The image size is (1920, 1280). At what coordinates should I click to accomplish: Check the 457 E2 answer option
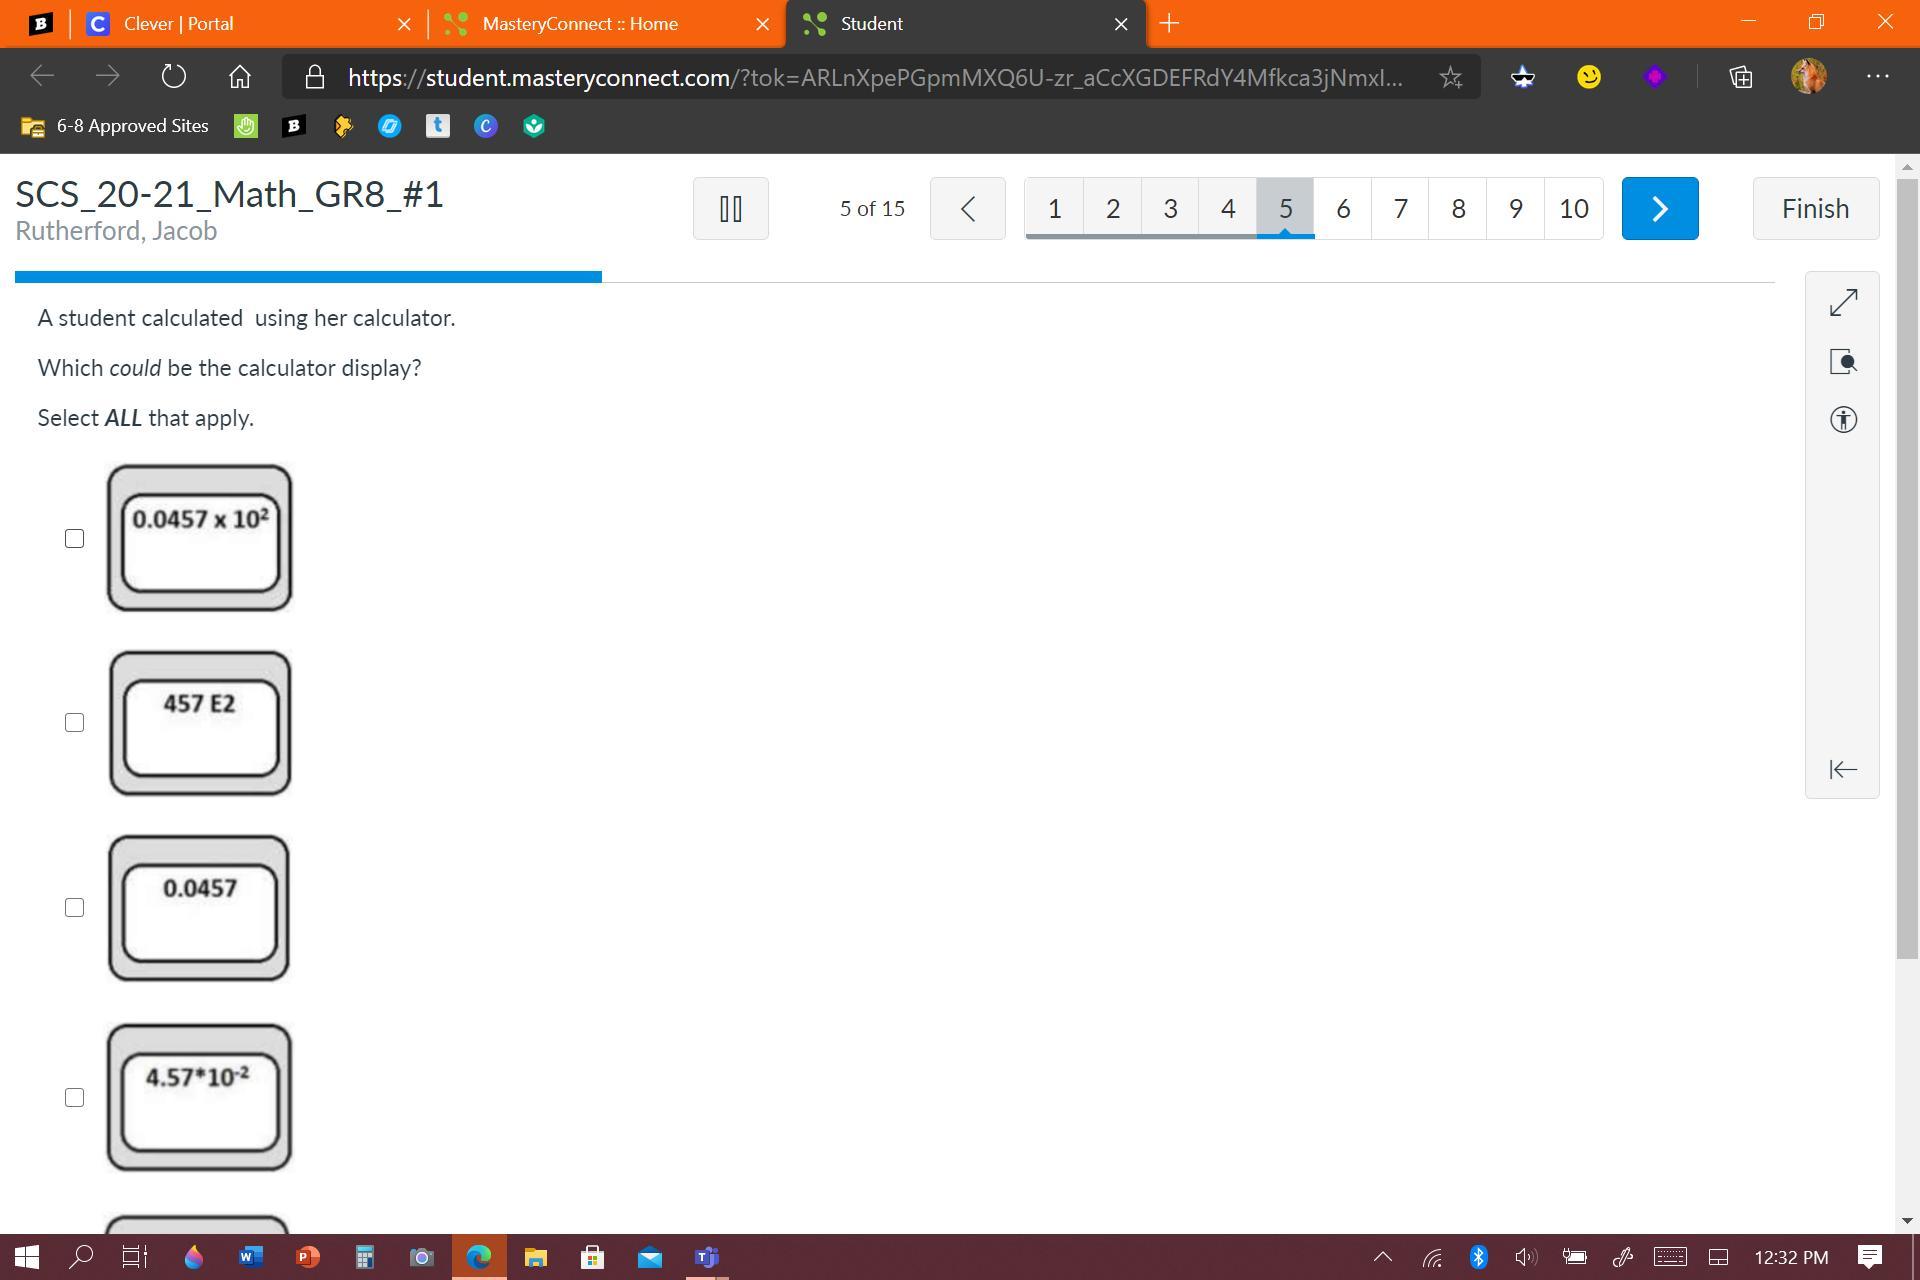tap(74, 723)
